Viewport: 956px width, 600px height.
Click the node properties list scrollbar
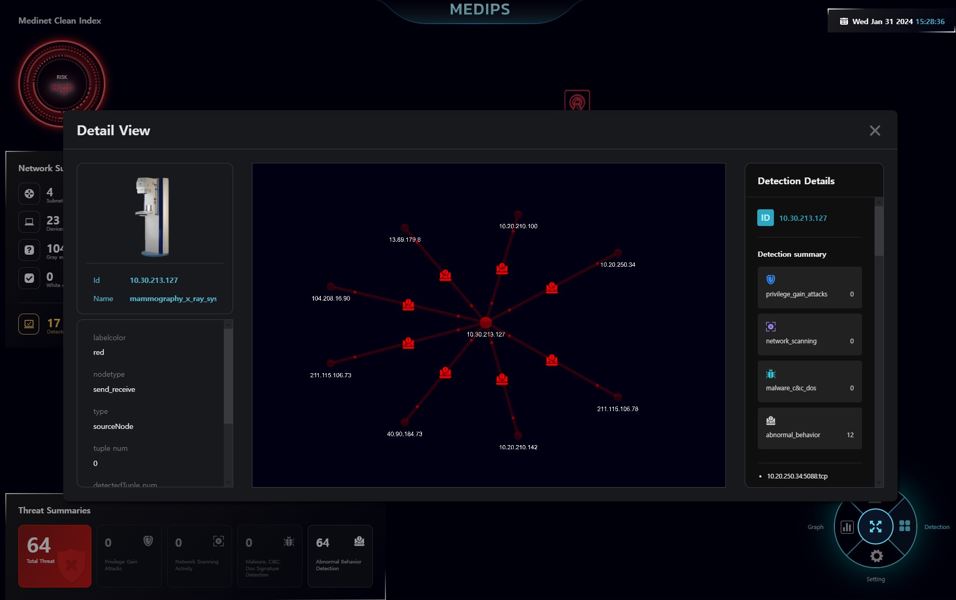pos(228,375)
